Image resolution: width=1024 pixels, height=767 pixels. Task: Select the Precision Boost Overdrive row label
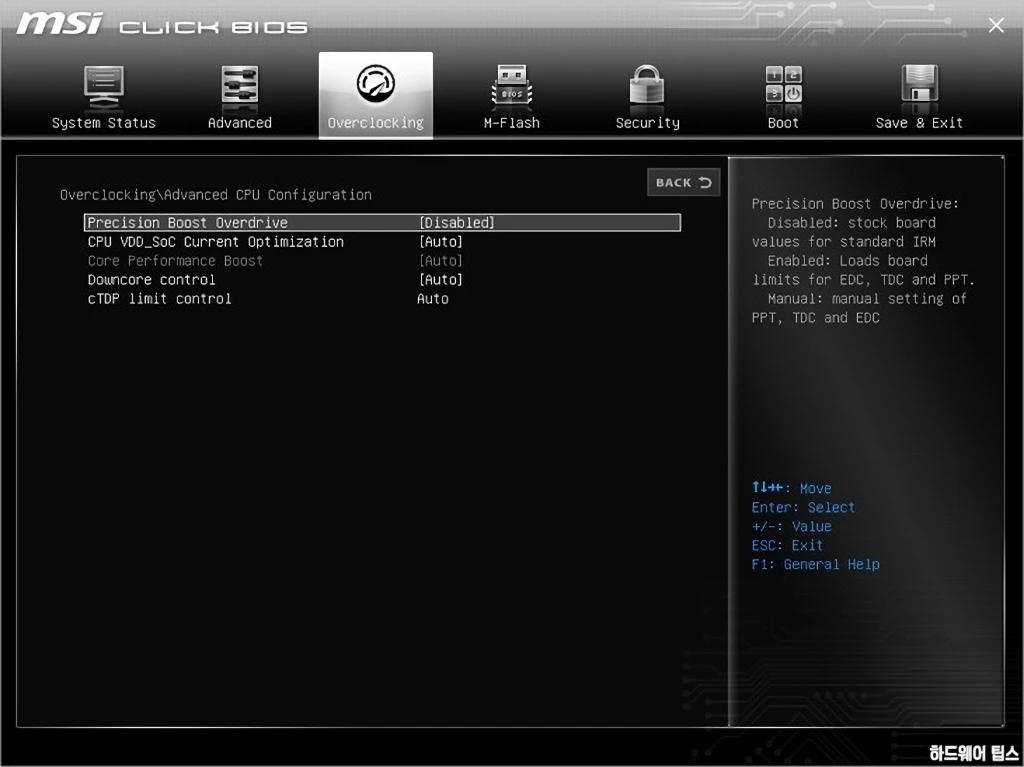(187, 223)
